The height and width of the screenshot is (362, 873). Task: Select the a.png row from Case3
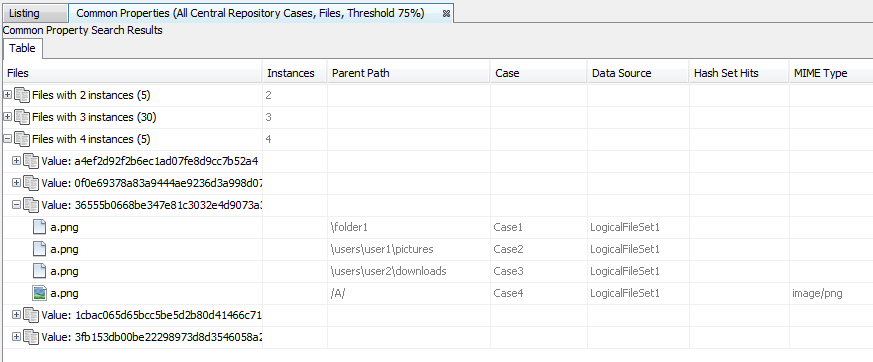[438, 271]
